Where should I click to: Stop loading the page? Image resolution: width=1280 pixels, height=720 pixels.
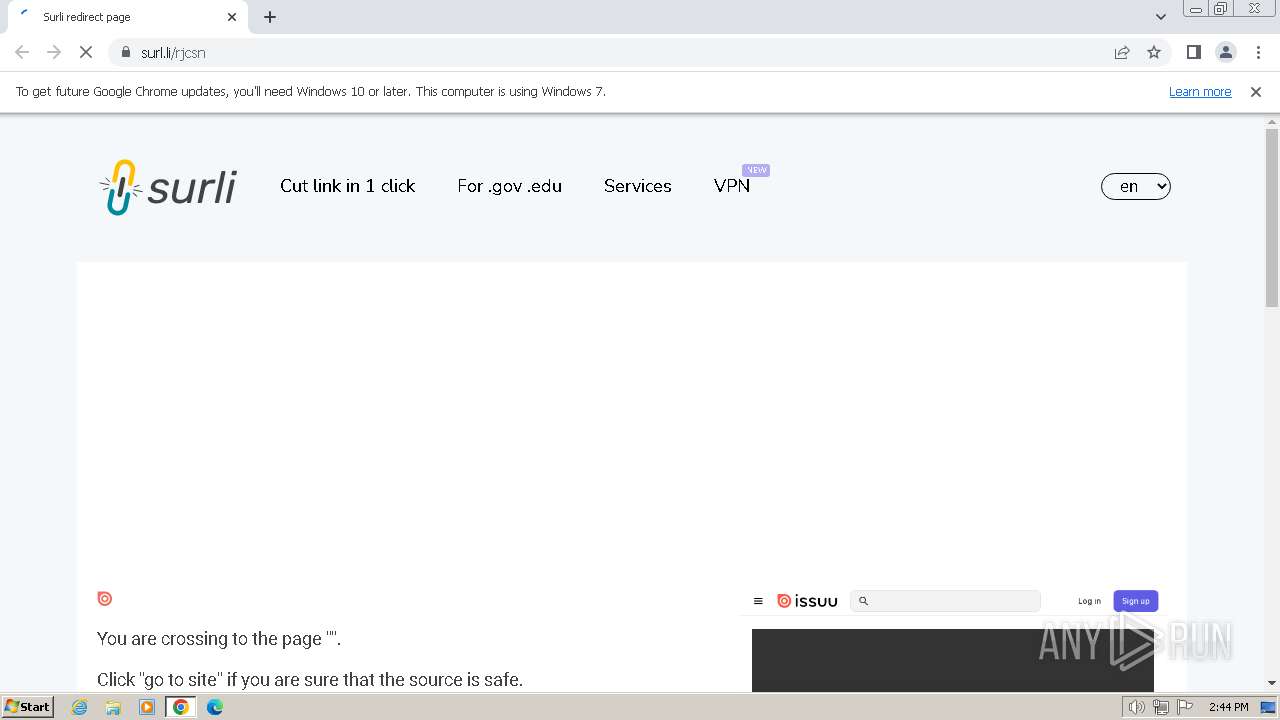86,52
